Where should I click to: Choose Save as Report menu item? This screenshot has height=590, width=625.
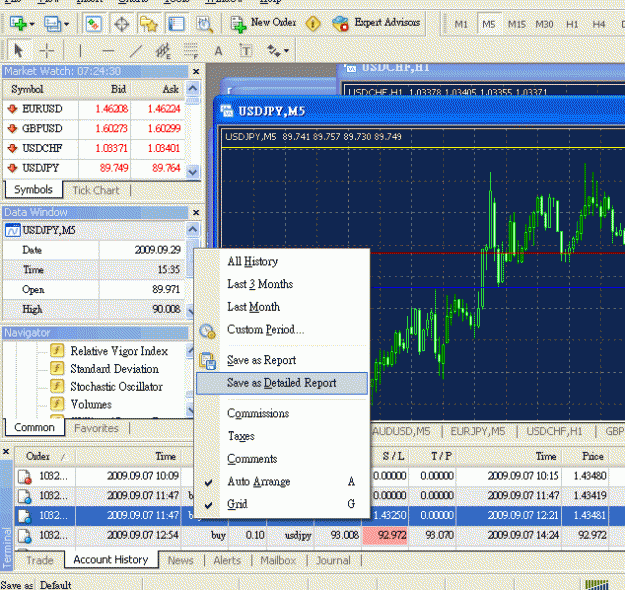point(282,360)
